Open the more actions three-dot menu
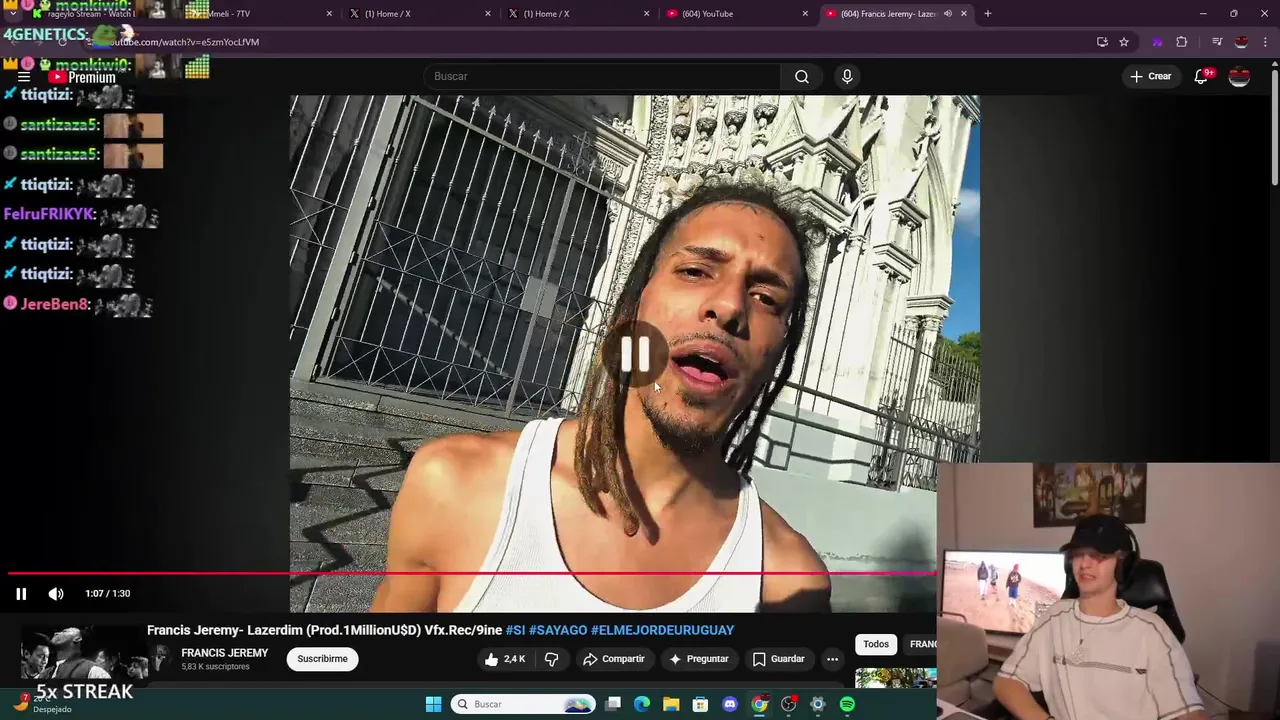Viewport: 1280px width, 720px height. (x=832, y=659)
